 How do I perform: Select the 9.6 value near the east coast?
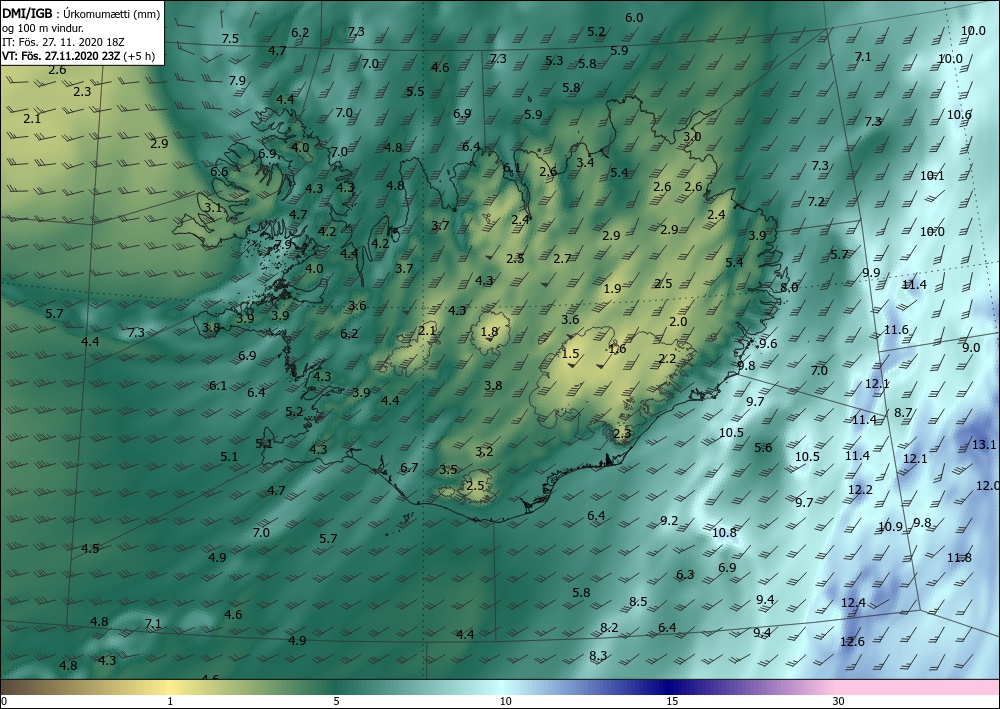768,344
